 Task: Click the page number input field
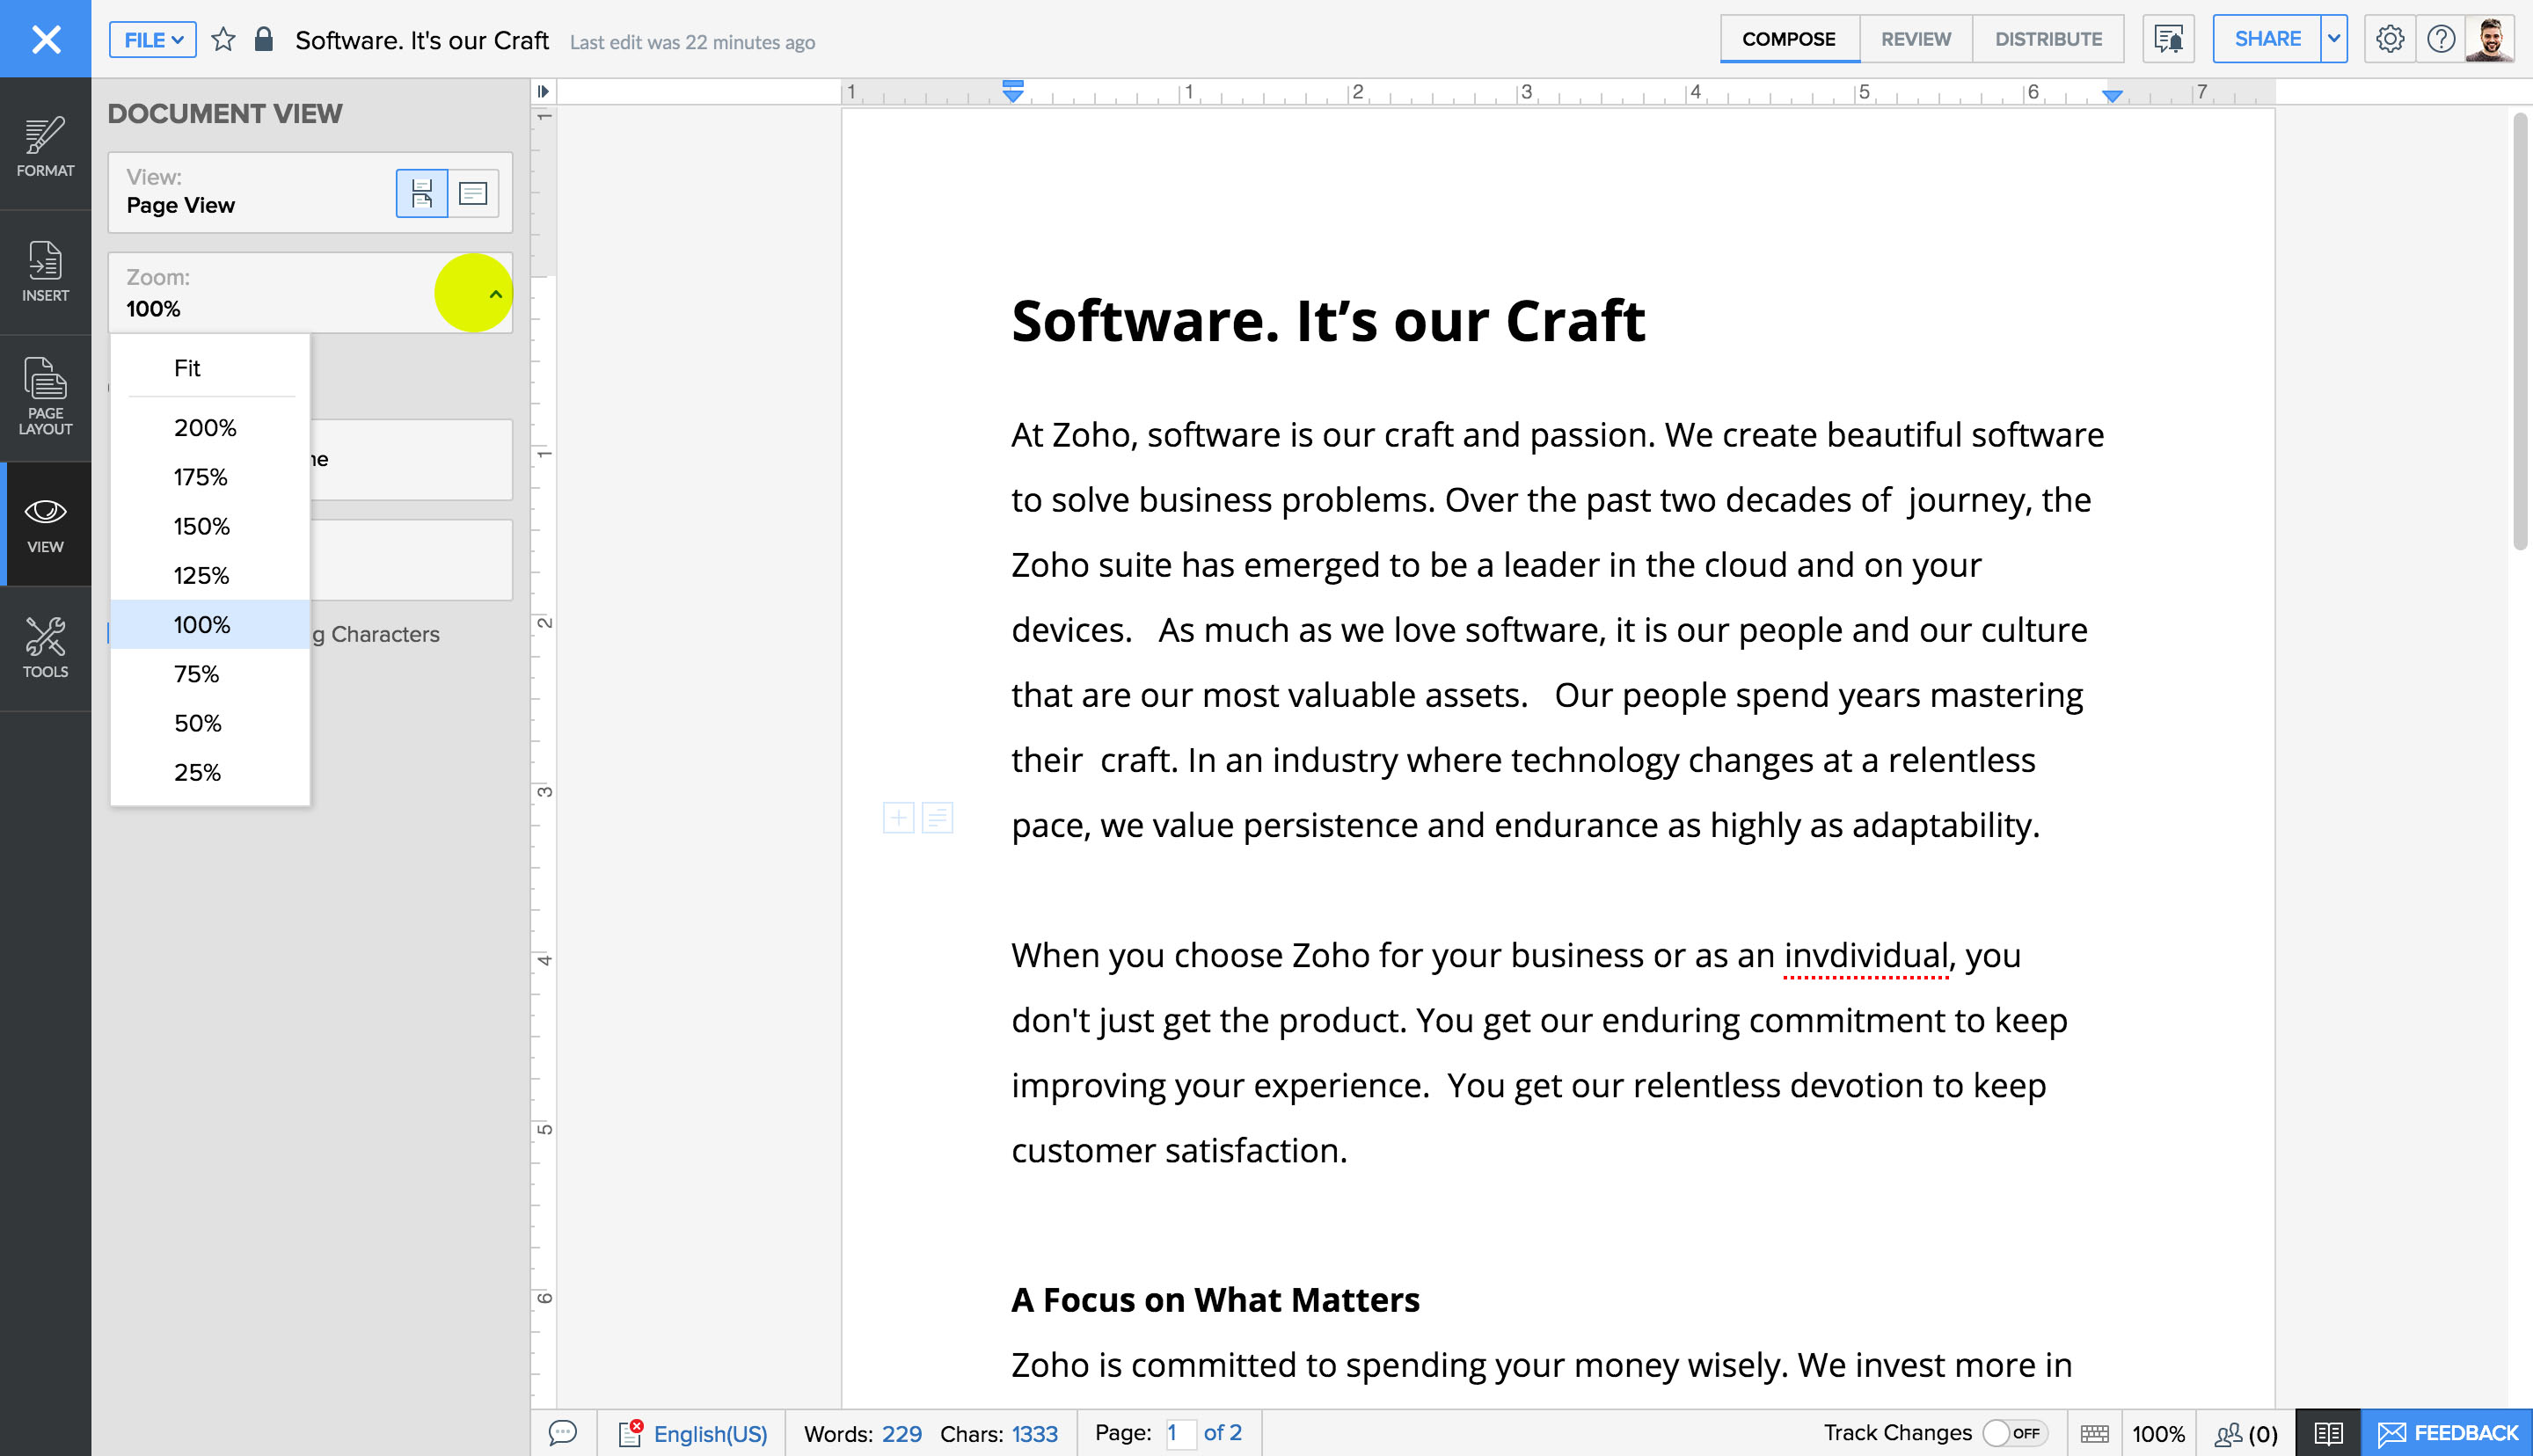click(x=1179, y=1433)
